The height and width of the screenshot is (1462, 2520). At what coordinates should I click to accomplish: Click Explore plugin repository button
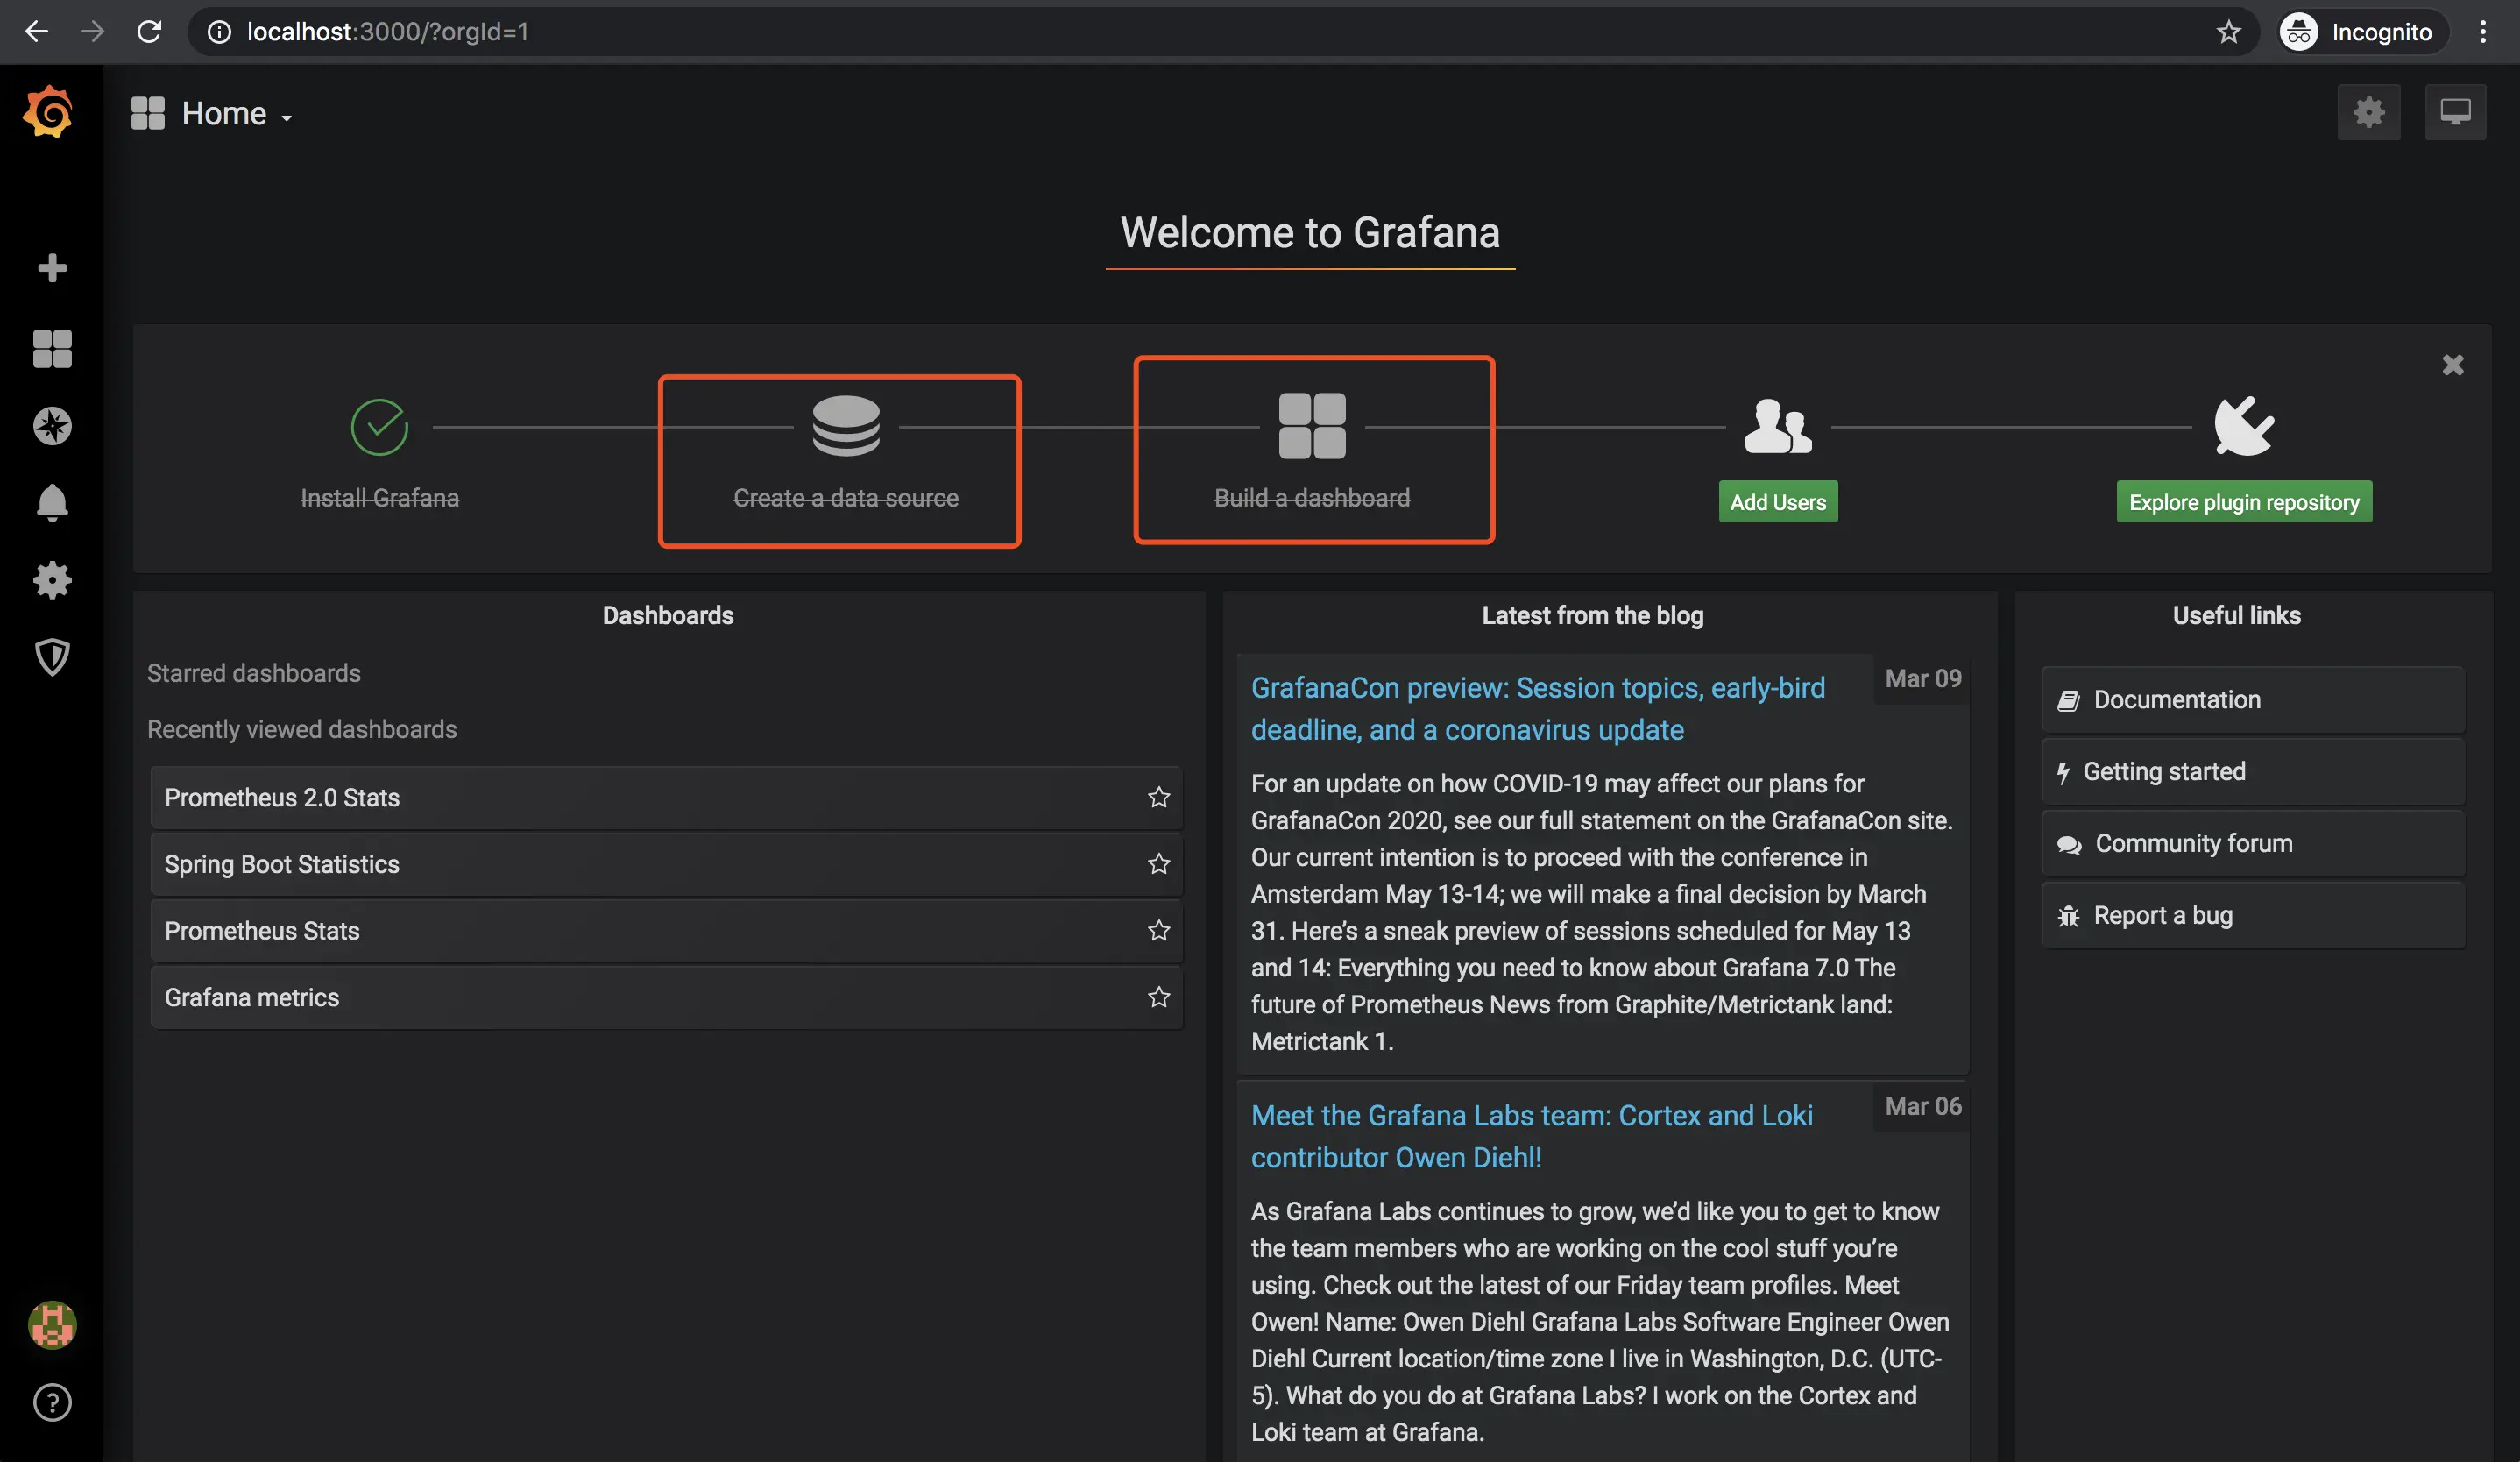click(x=2243, y=502)
